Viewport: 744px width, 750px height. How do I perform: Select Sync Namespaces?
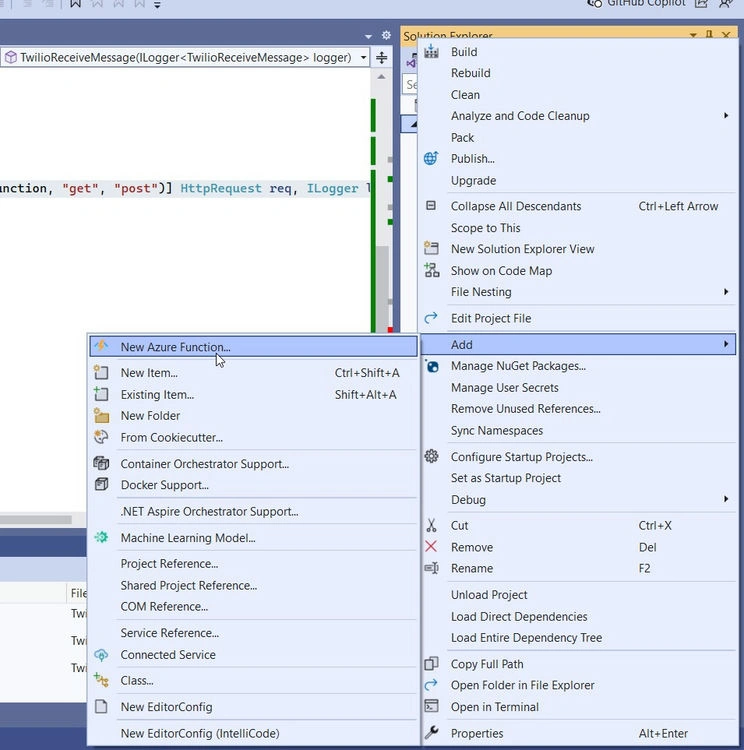(x=497, y=430)
